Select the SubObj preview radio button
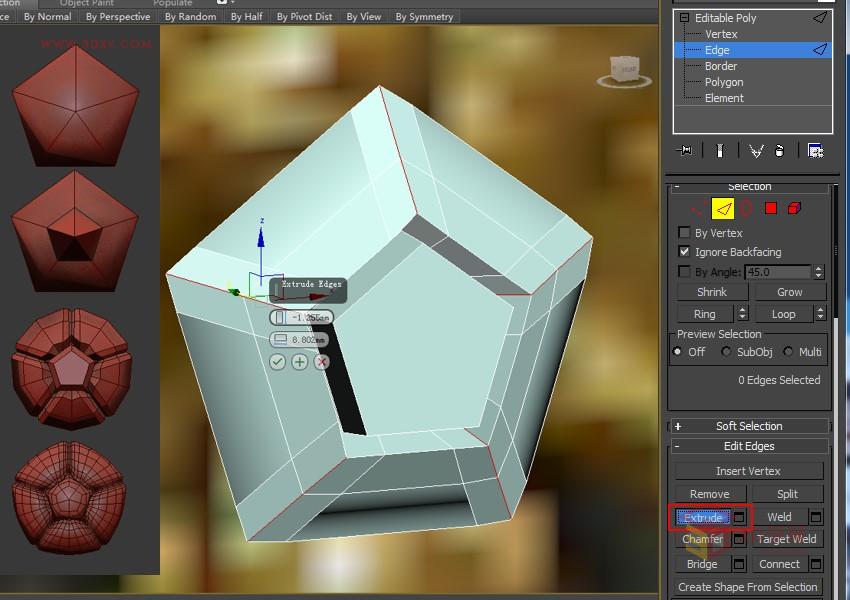Image resolution: width=850 pixels, height=600 pixels. click(724, 351)
